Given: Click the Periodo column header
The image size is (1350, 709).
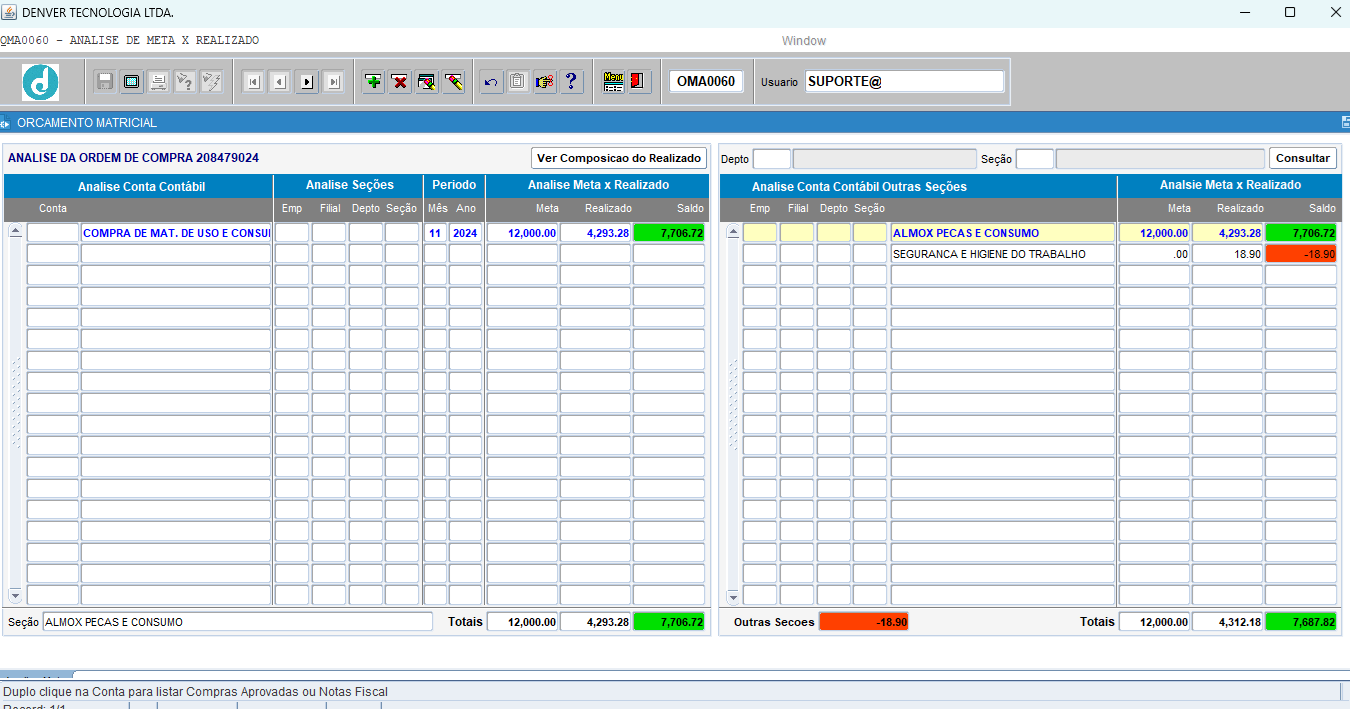Looking at the screenshot, I should 454,185.
